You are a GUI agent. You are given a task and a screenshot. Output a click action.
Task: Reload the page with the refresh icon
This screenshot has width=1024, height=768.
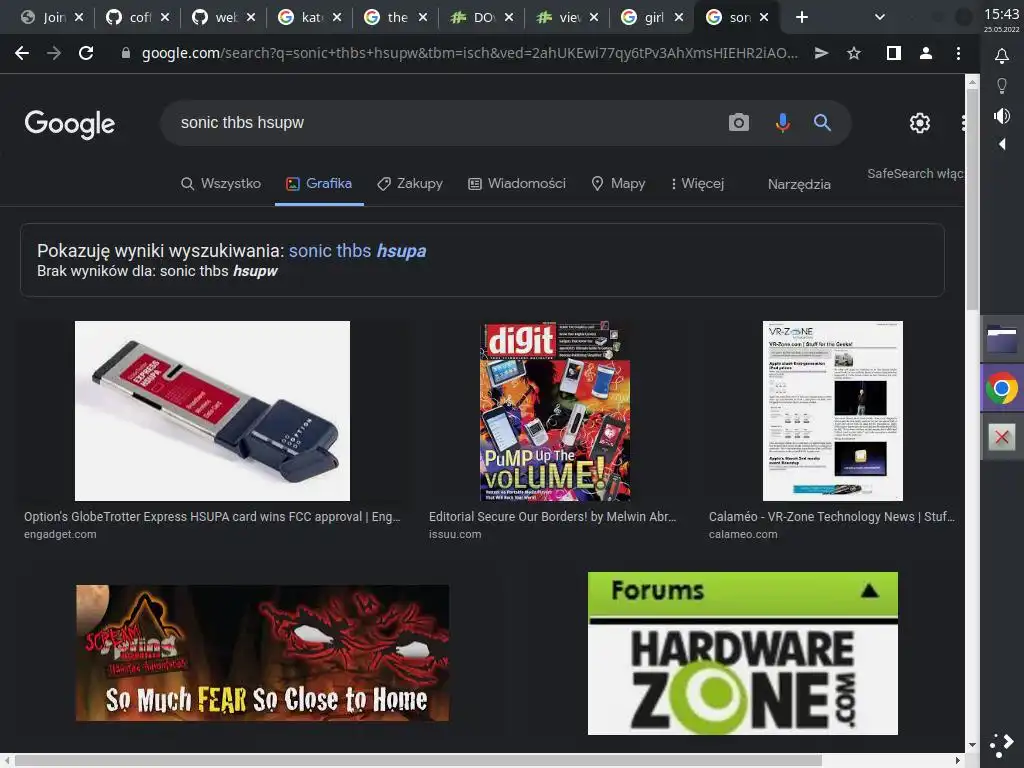[x=86, y=54]
